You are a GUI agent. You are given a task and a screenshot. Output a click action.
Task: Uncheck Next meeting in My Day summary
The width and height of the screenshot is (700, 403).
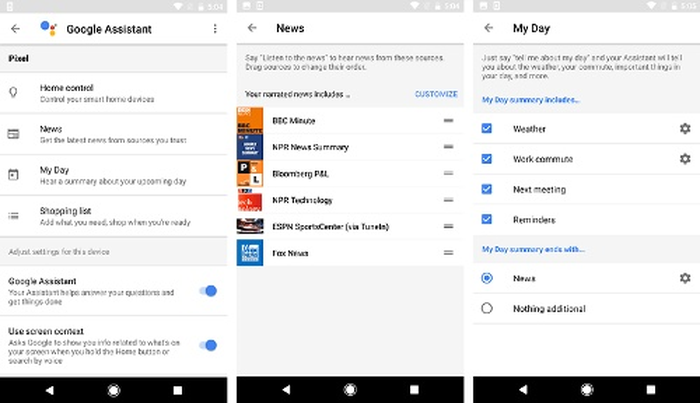click(487, 189)
